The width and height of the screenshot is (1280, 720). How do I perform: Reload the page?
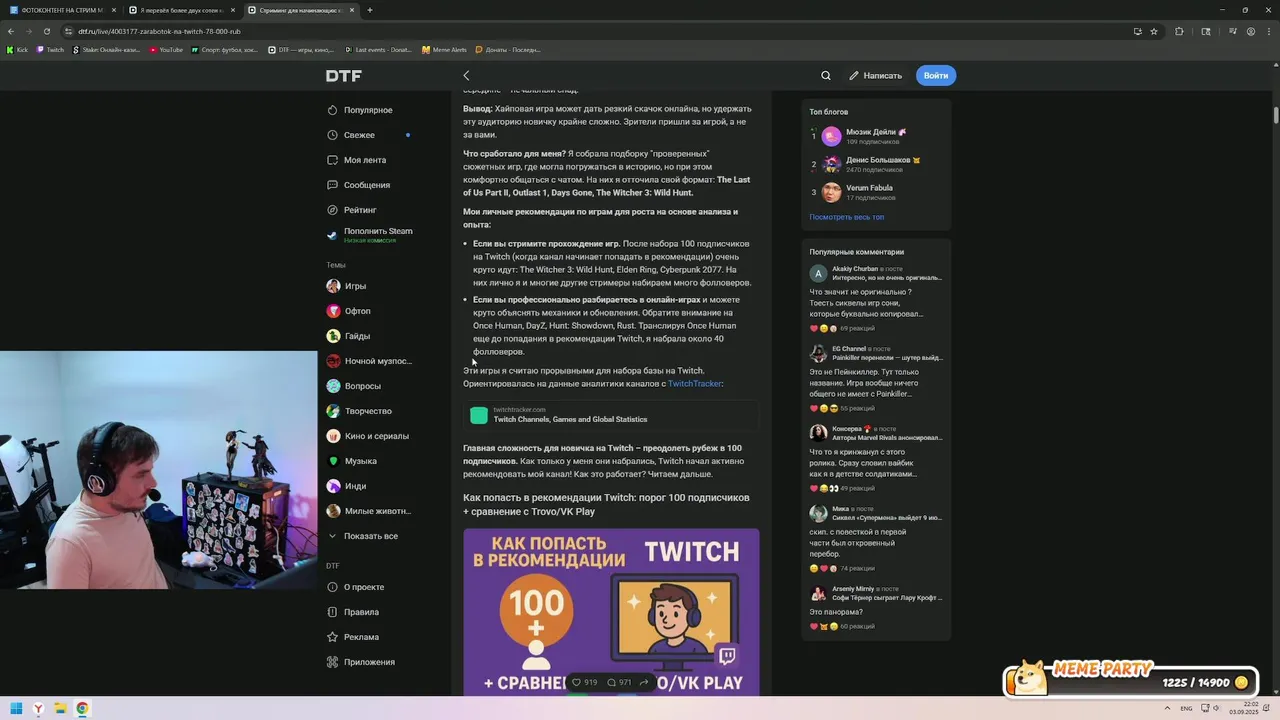(46, 31)
